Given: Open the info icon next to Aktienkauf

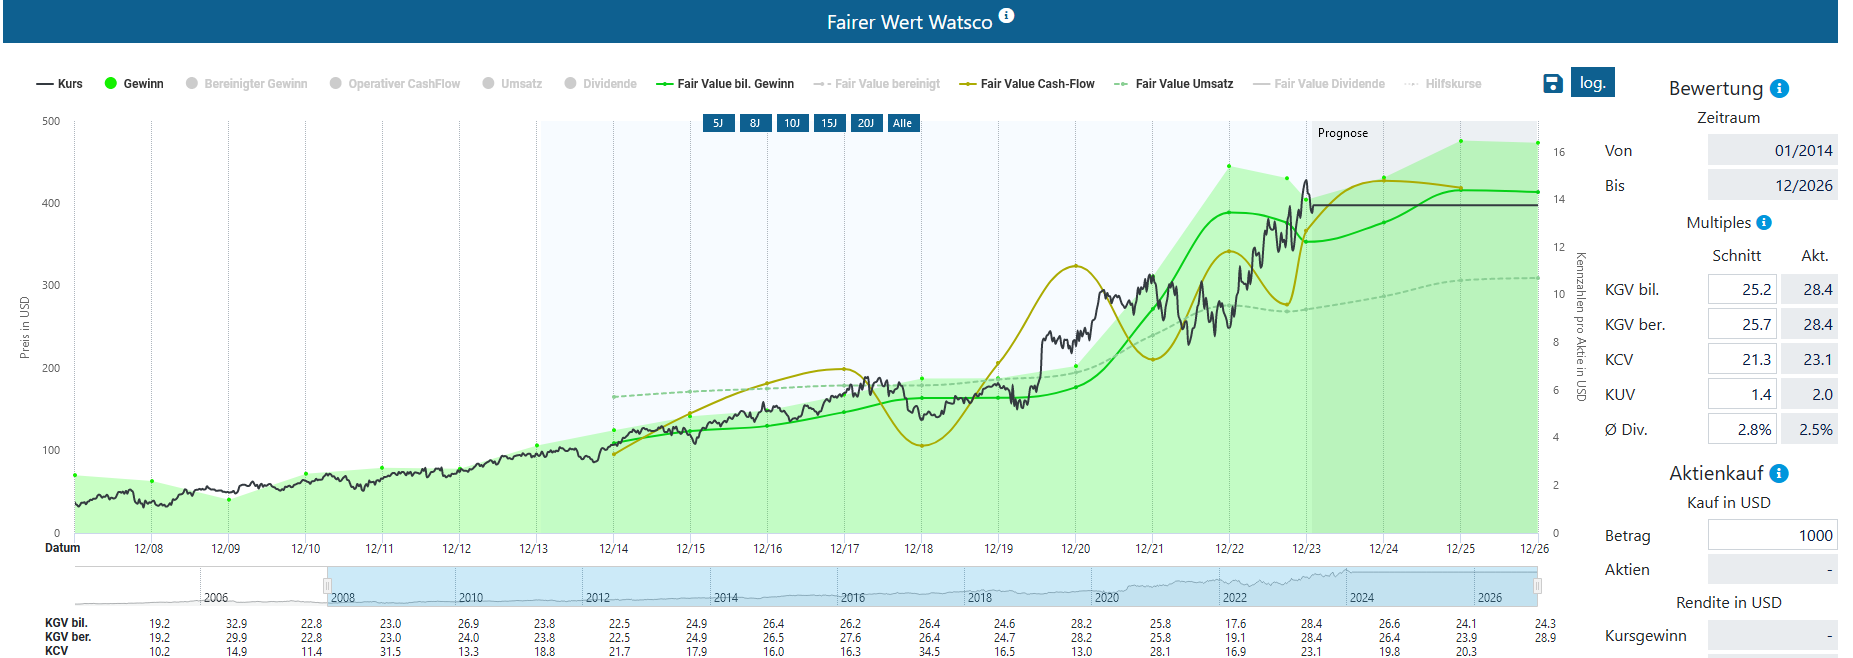Looking at the screenshot, I should (1779, 473).
